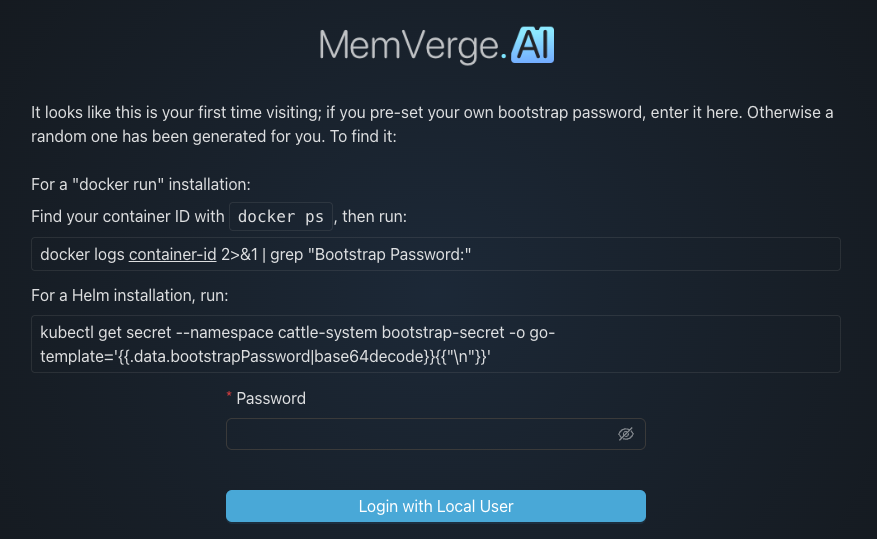
Task: Click the 'For a "docker run" installation:' heading
Action: coord(141,185)
